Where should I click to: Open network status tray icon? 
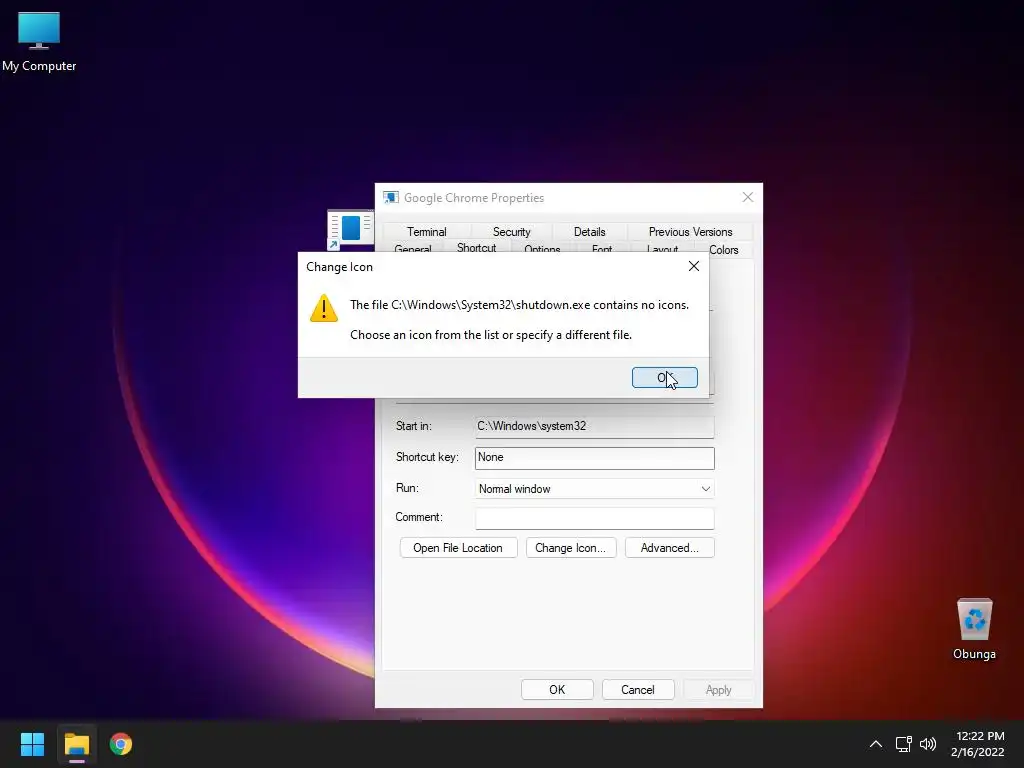(x=903, y=744)
